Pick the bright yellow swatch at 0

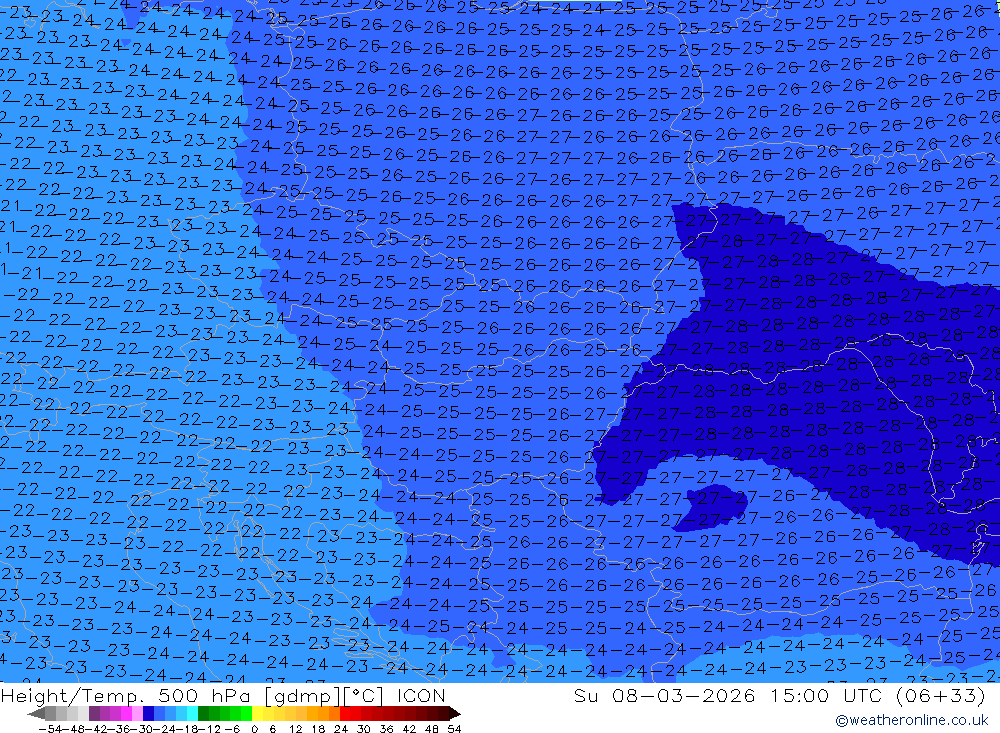(258, 713)
